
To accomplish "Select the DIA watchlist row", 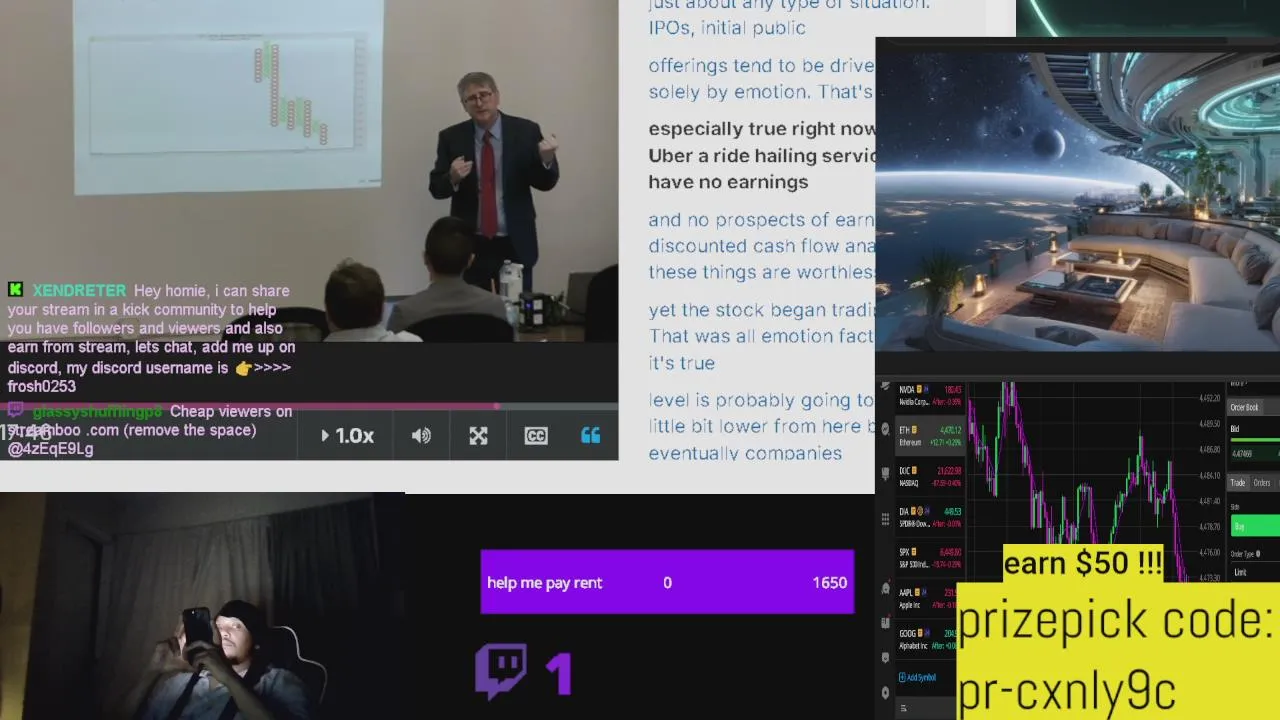I will pos(930,518).
